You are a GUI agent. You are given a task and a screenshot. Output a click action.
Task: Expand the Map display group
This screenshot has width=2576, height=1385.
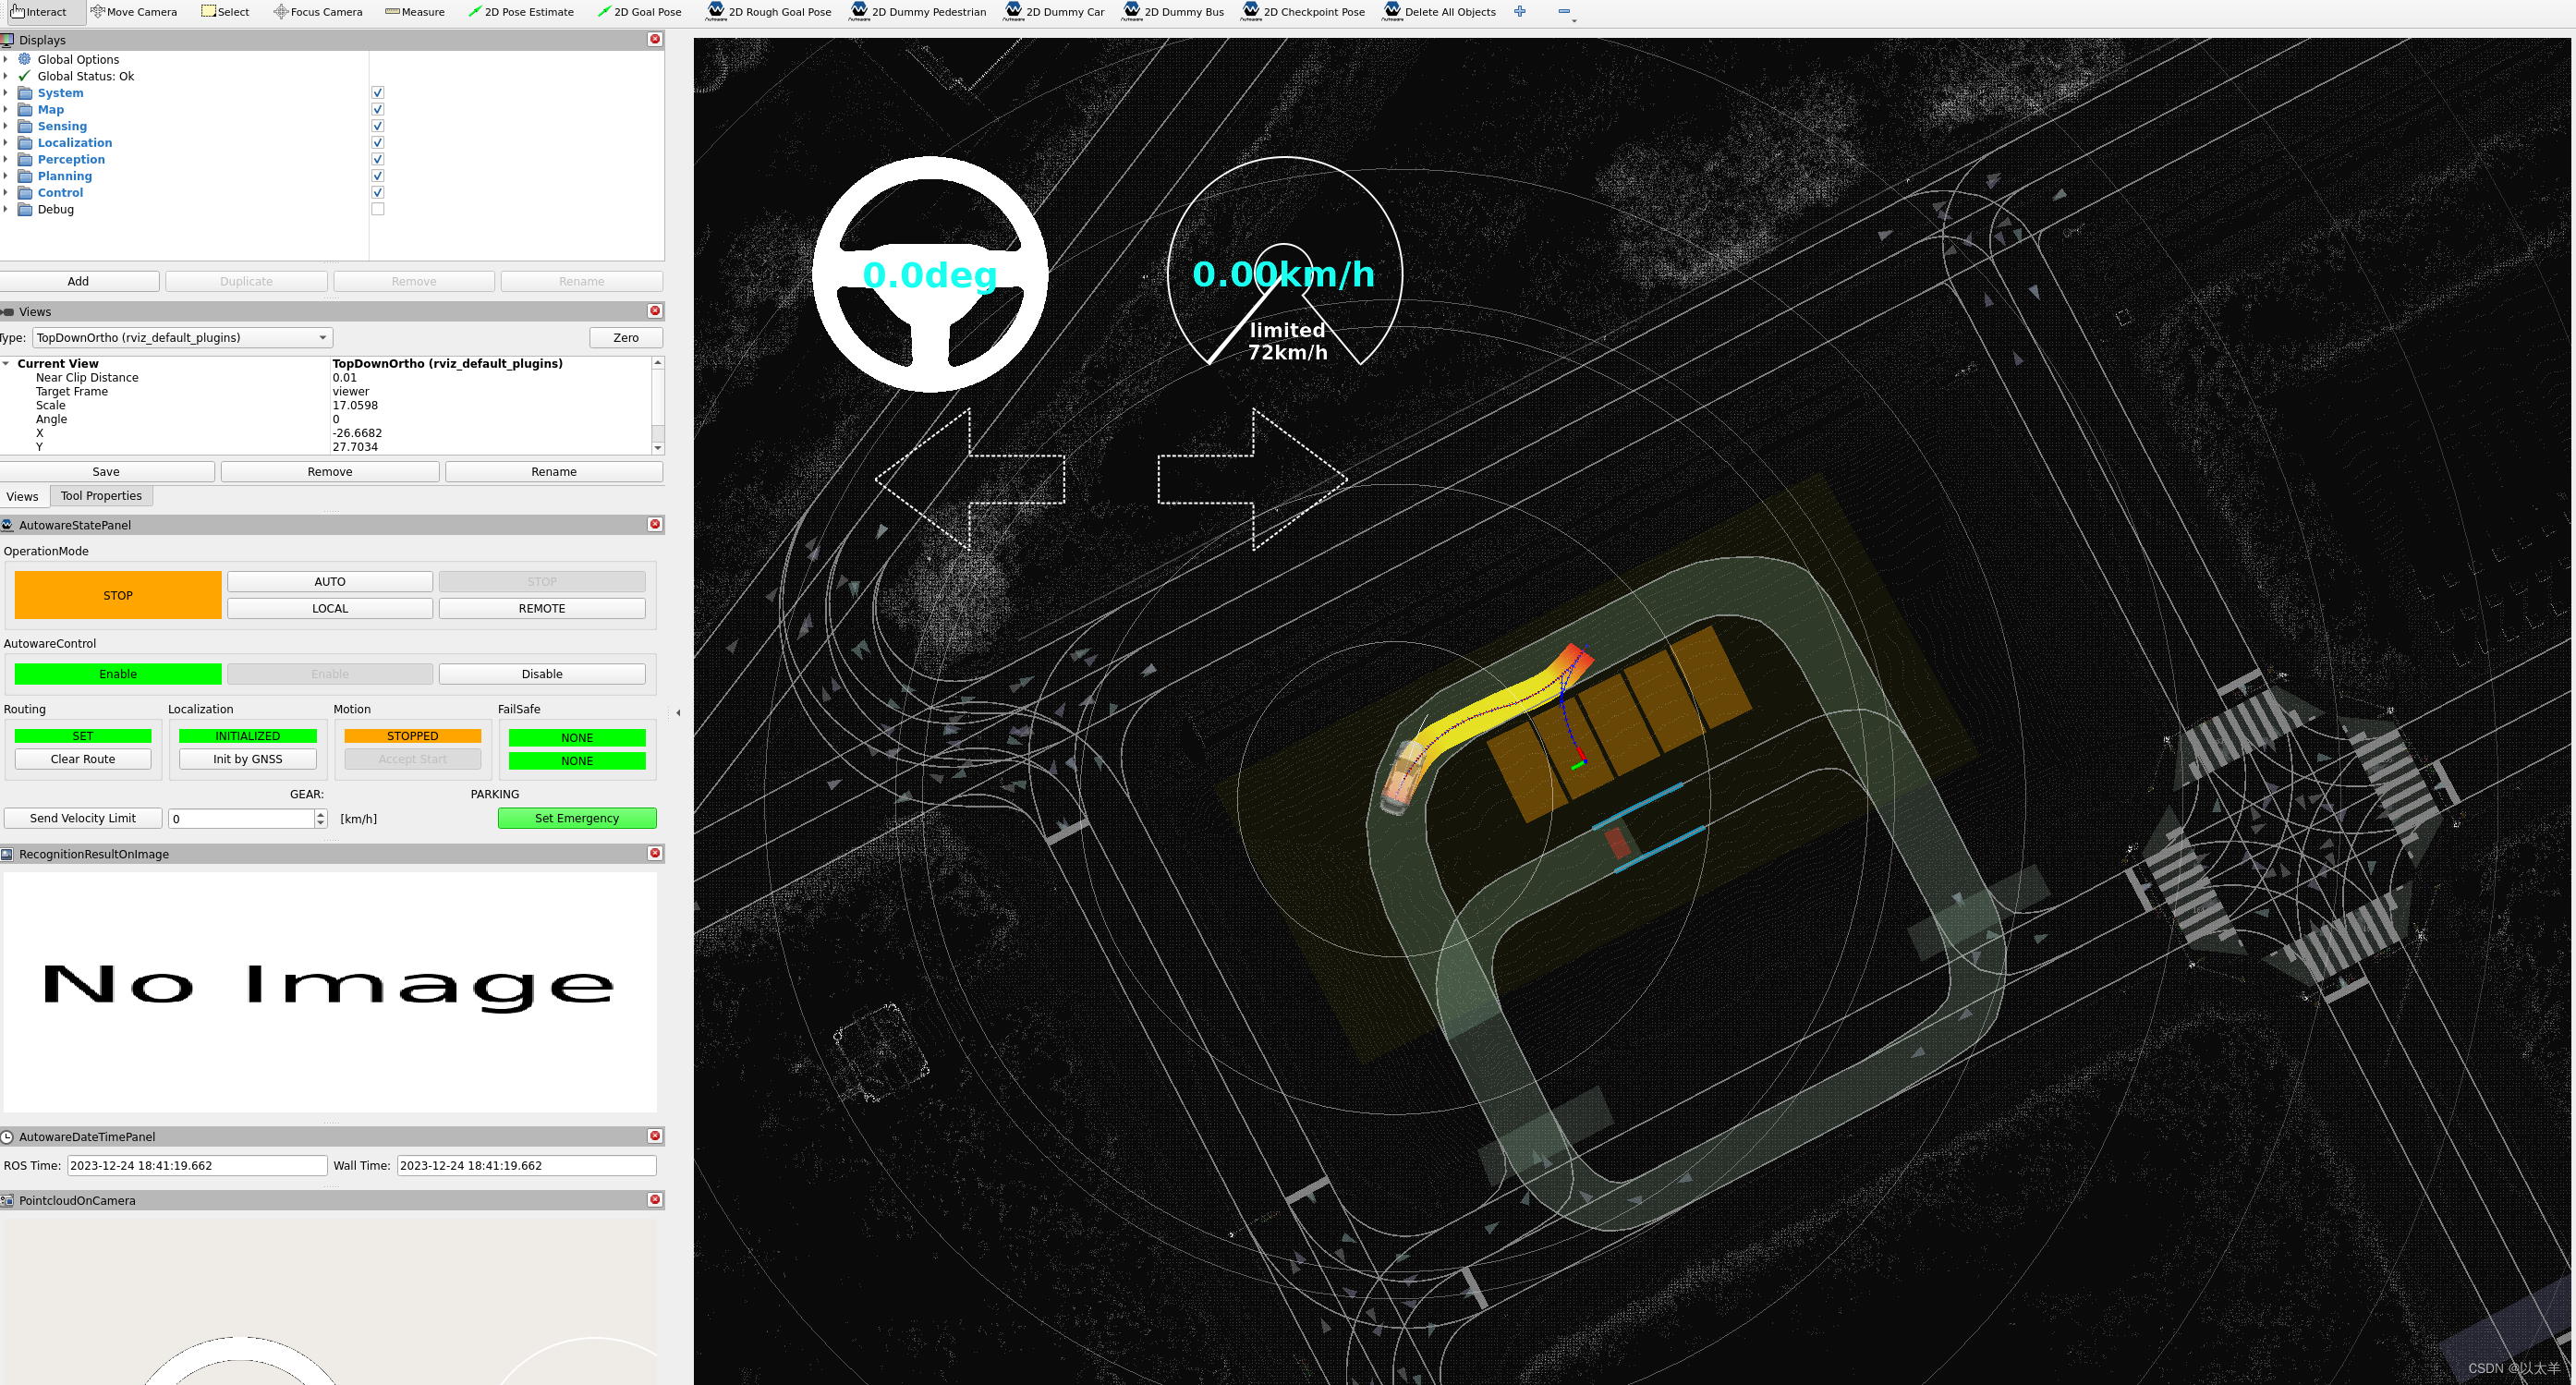(x=5, y=109)
